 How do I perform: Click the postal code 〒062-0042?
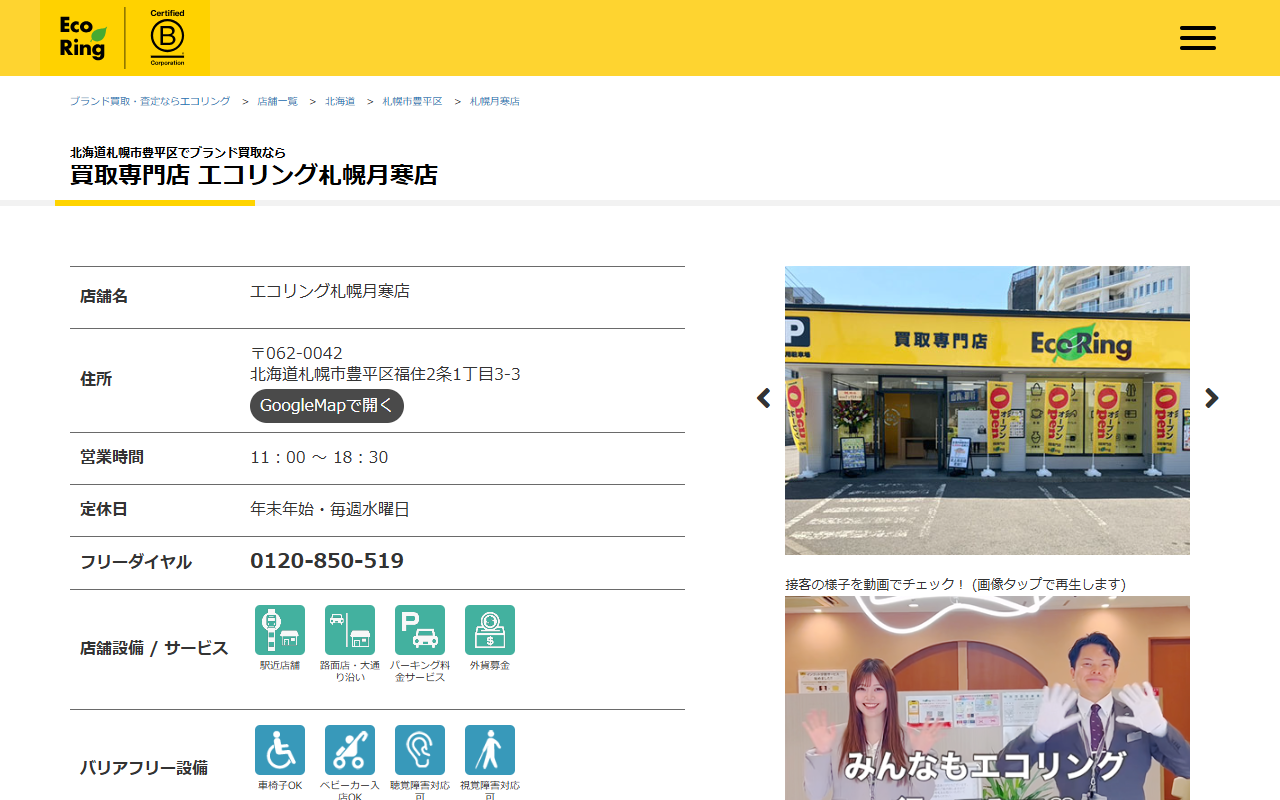pyautogui.click(x=296, y=353)
